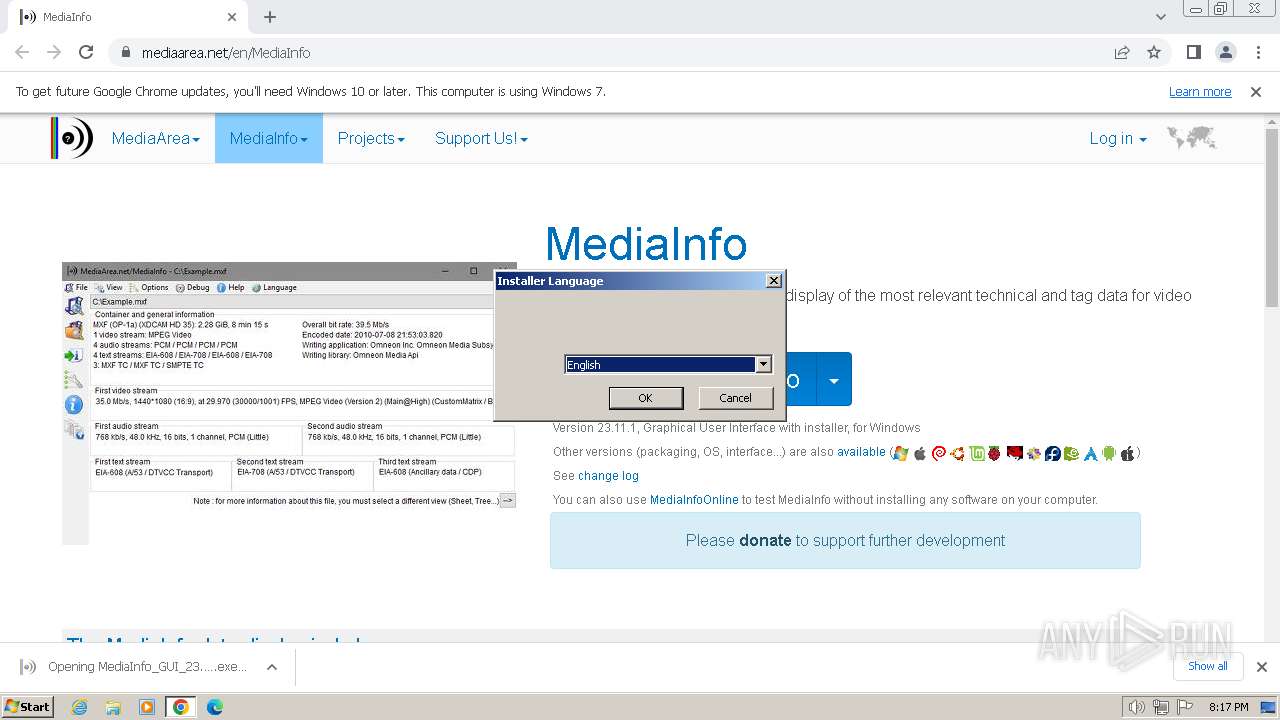Expand the Support Us! dropdown
The height and width of the screenshot is (720, 1280).
[x=481, y=138]
